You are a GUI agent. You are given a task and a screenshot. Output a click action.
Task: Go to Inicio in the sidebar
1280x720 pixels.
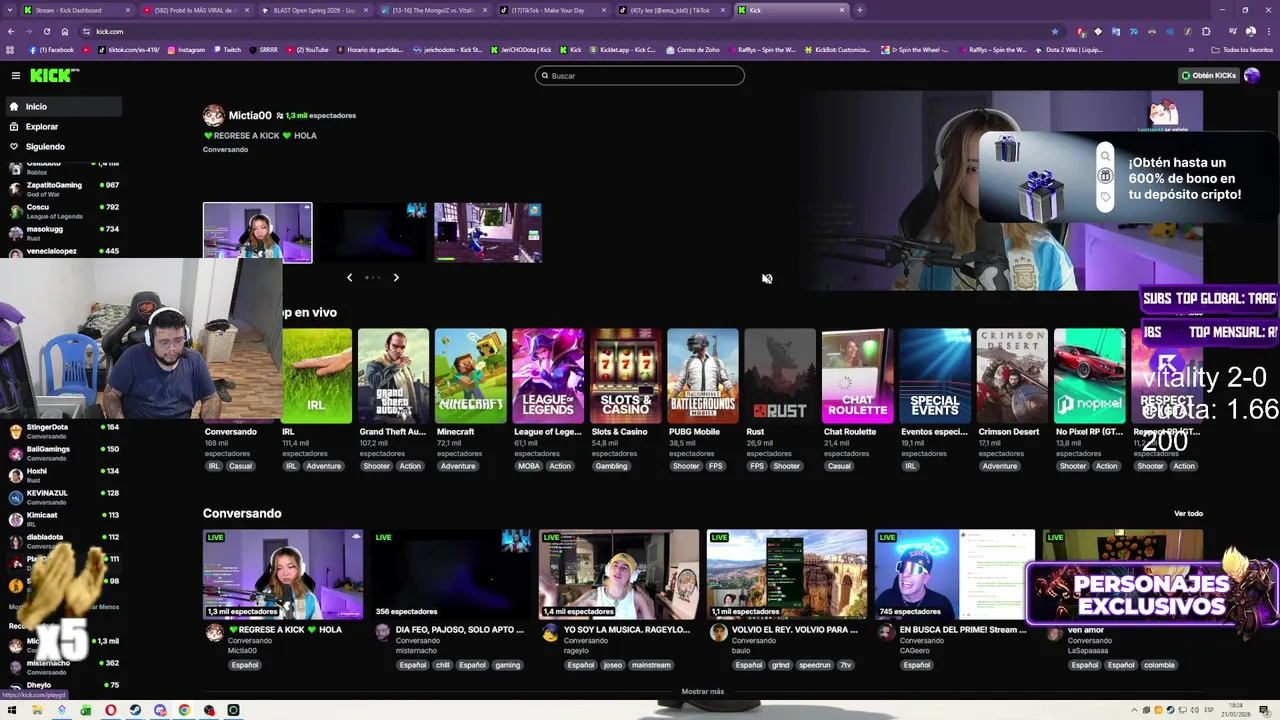(x=62, y=106)
